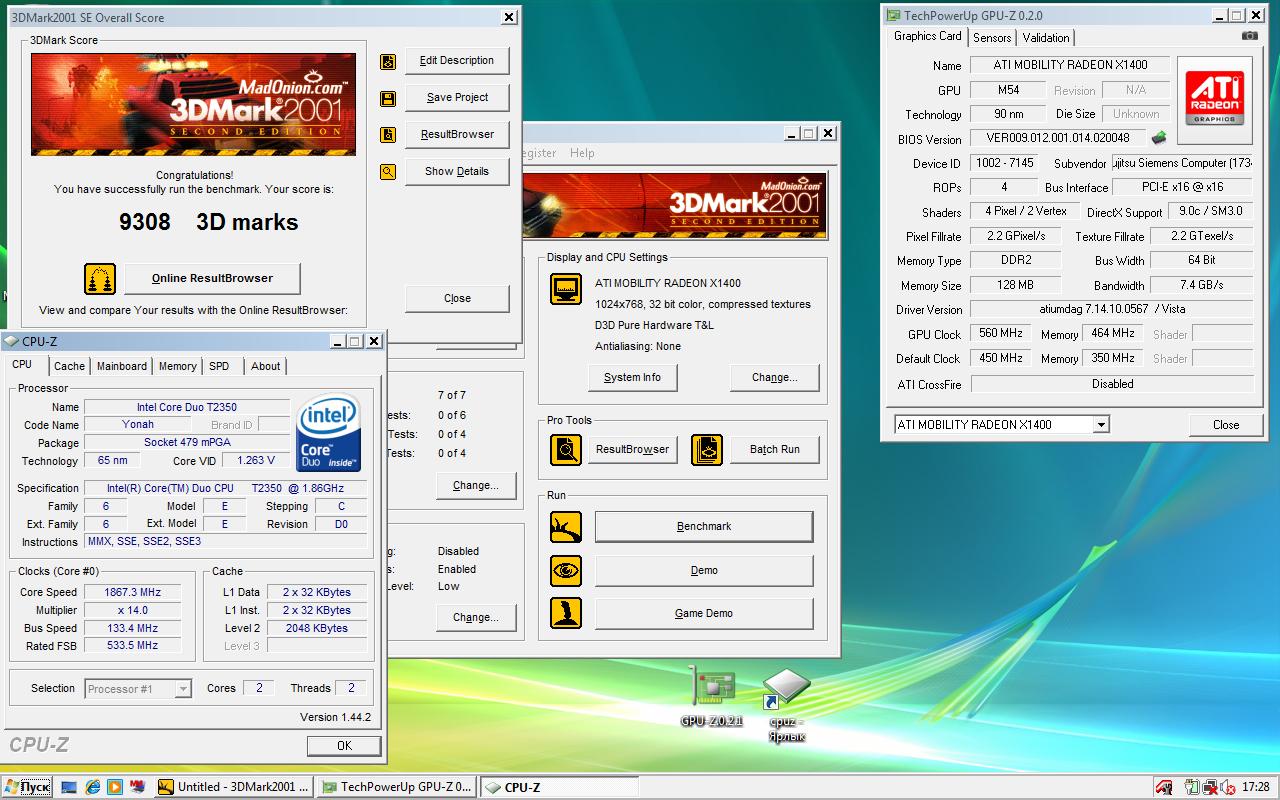Click the media player quick launch icon
Screen dimensions: 1280x800
click(115, 787)
